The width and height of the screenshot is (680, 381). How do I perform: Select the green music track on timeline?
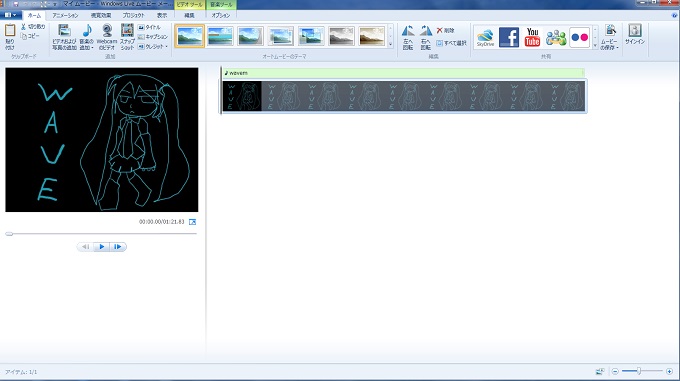coord(403,73)
